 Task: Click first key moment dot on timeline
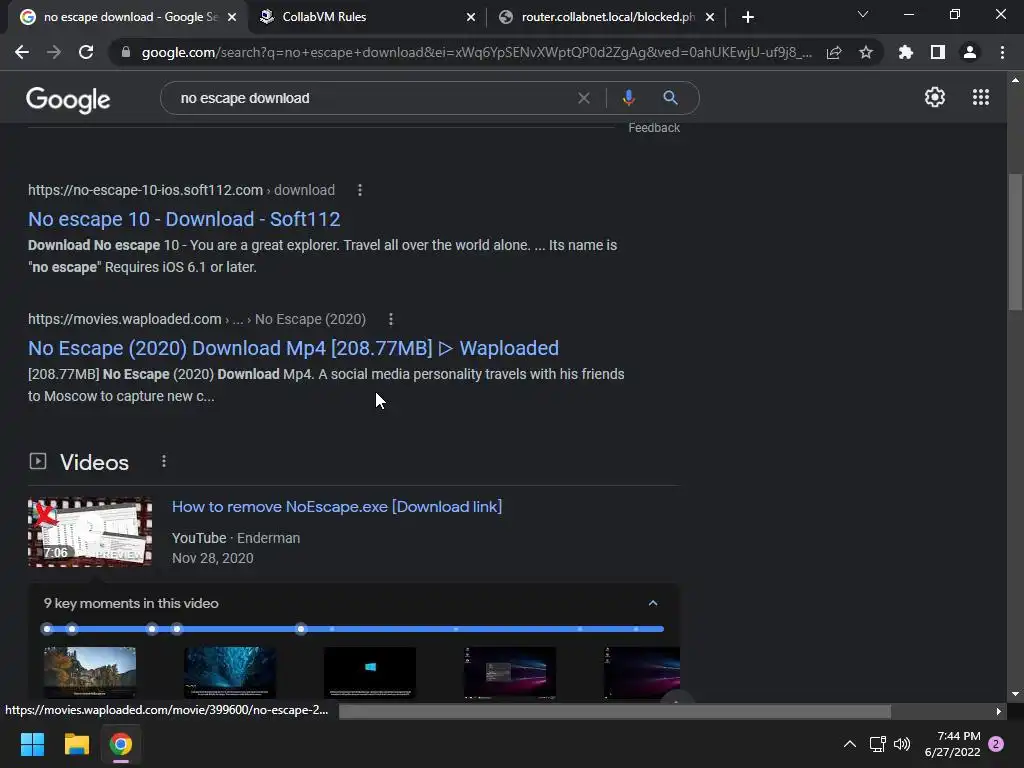pyautogui.click(x=47, y=629)
